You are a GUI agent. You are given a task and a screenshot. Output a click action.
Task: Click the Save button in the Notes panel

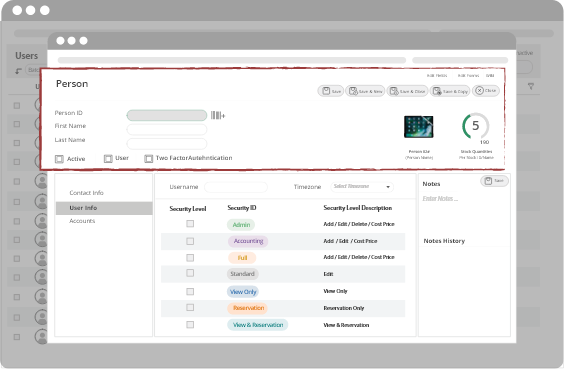coord(494,181)
